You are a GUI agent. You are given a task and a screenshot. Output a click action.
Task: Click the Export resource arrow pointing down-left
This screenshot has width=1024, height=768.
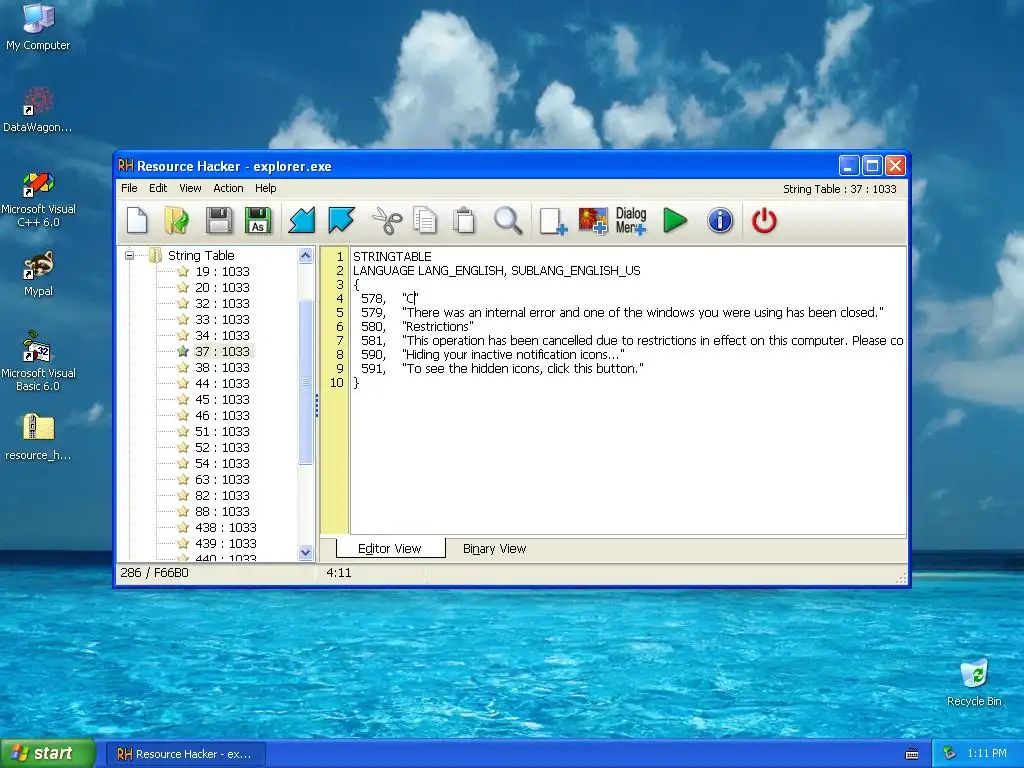[302, 221]
